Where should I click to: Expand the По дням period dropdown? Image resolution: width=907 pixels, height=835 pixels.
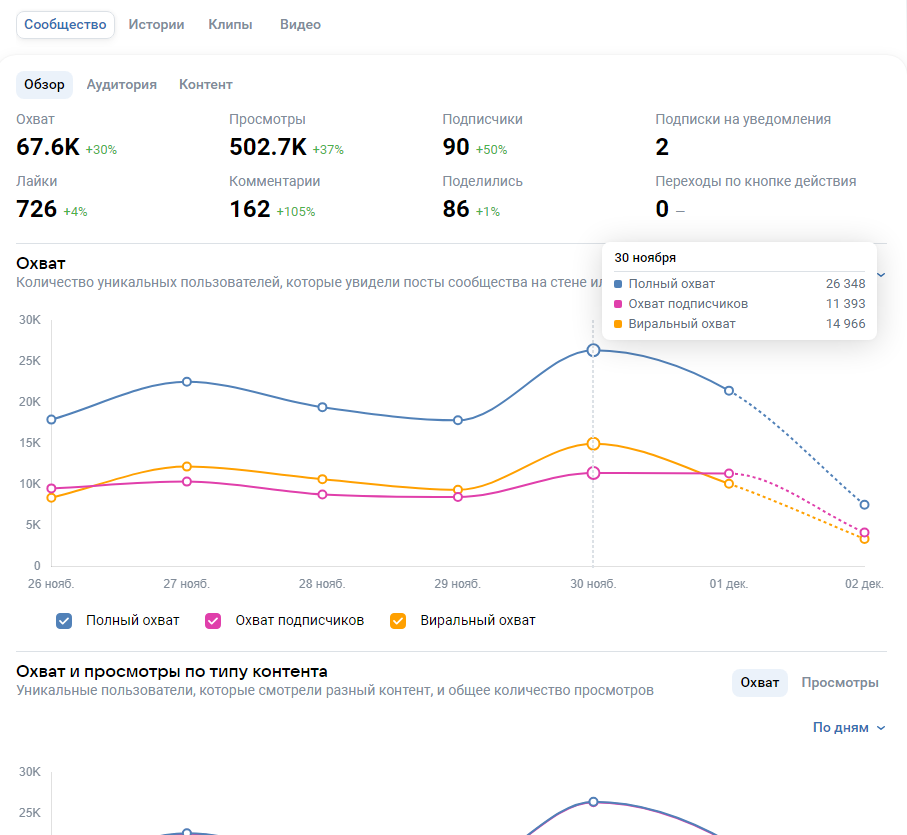[x=848, y=728]
